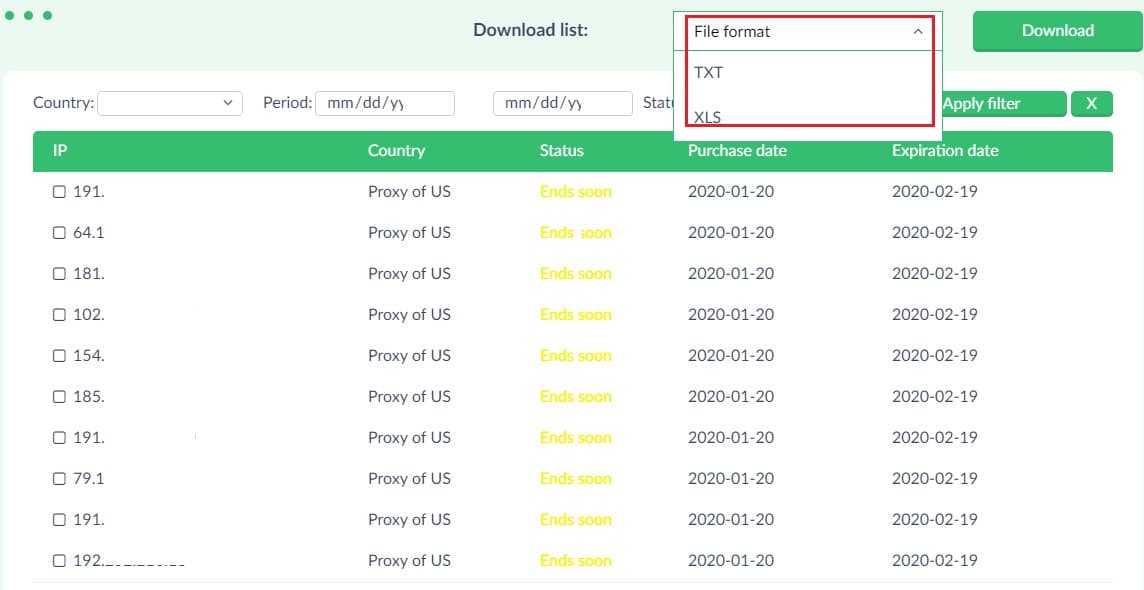Mark the checkbox for IP 79.1

pyautogui.click(x=59, y=478)
